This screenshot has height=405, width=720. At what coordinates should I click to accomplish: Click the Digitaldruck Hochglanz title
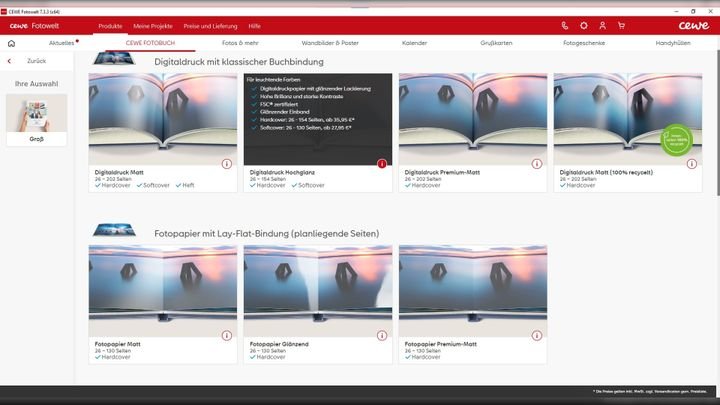click(282, 172)
